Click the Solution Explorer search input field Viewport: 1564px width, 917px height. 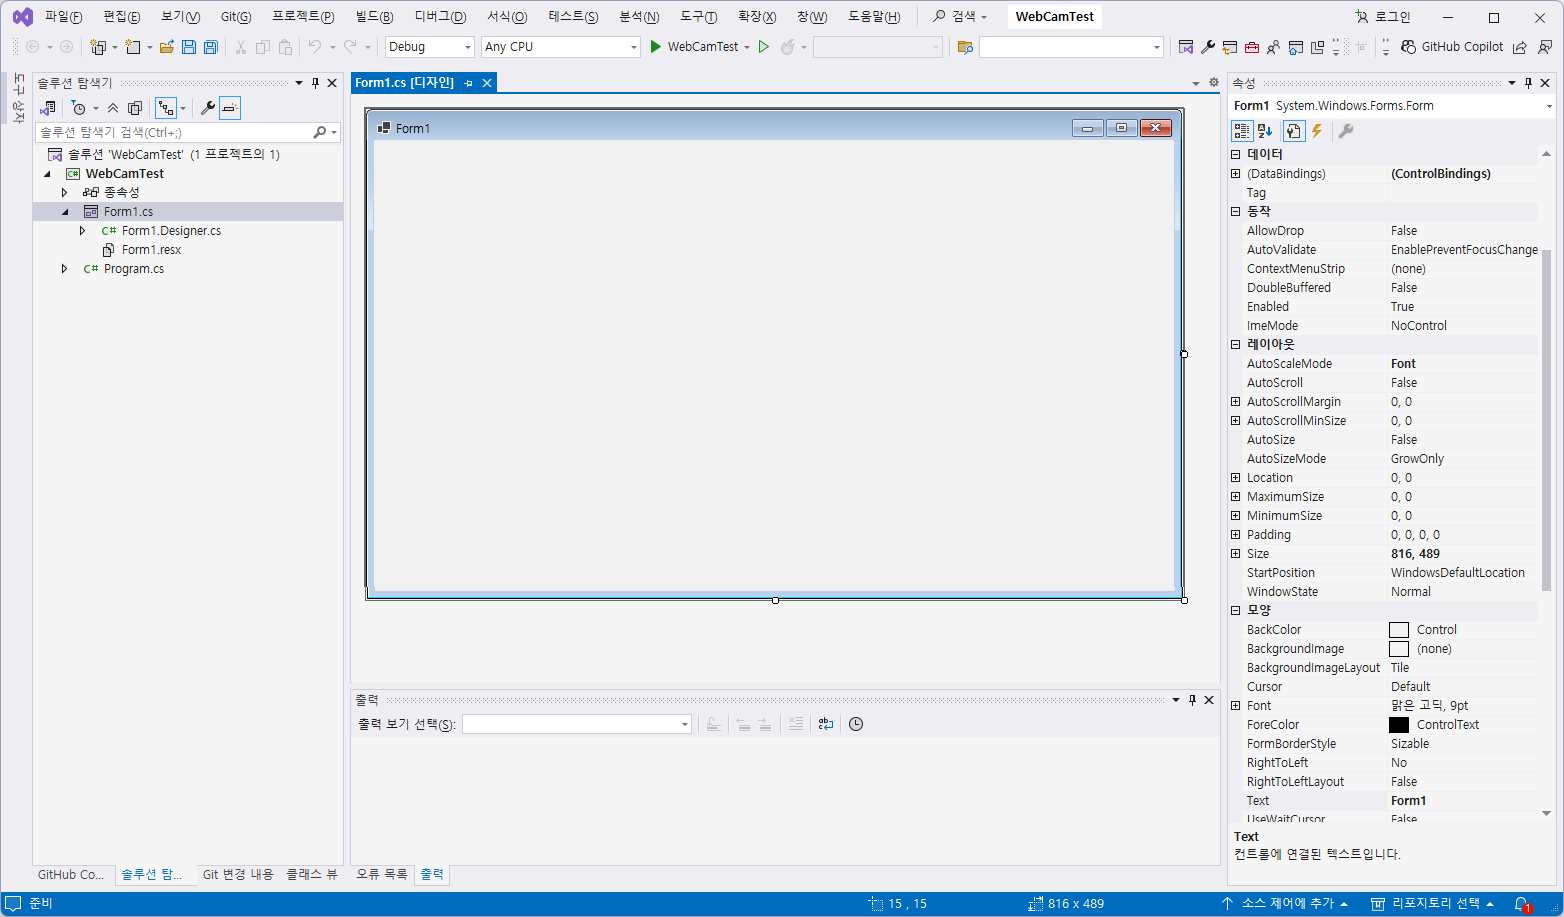point(175,132)
